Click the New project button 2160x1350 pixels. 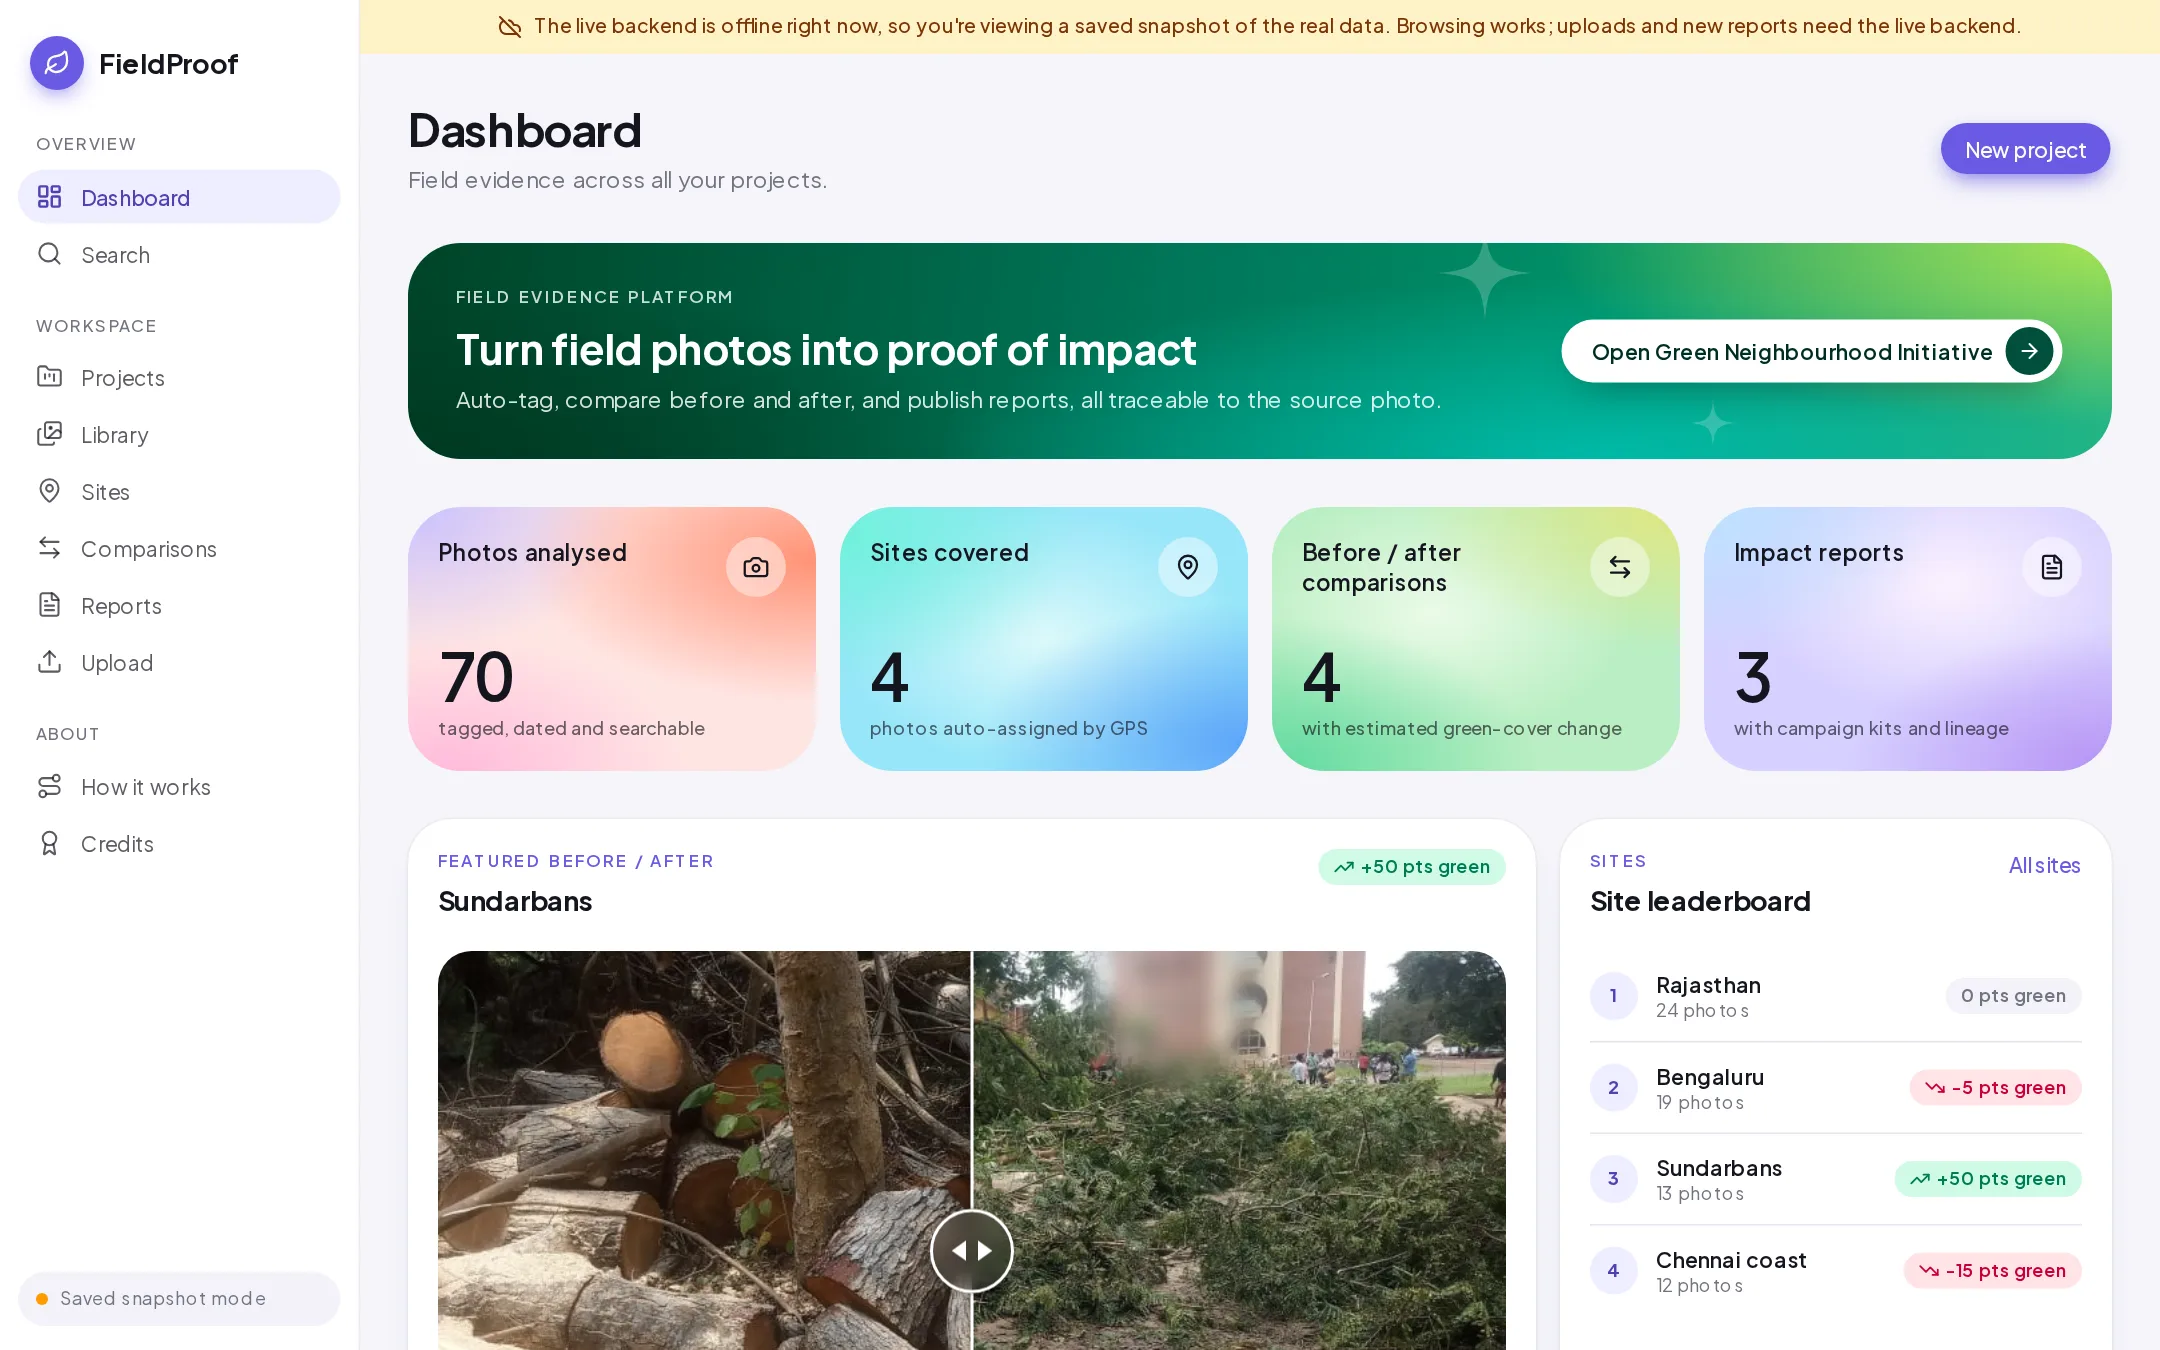point(2025,149)
